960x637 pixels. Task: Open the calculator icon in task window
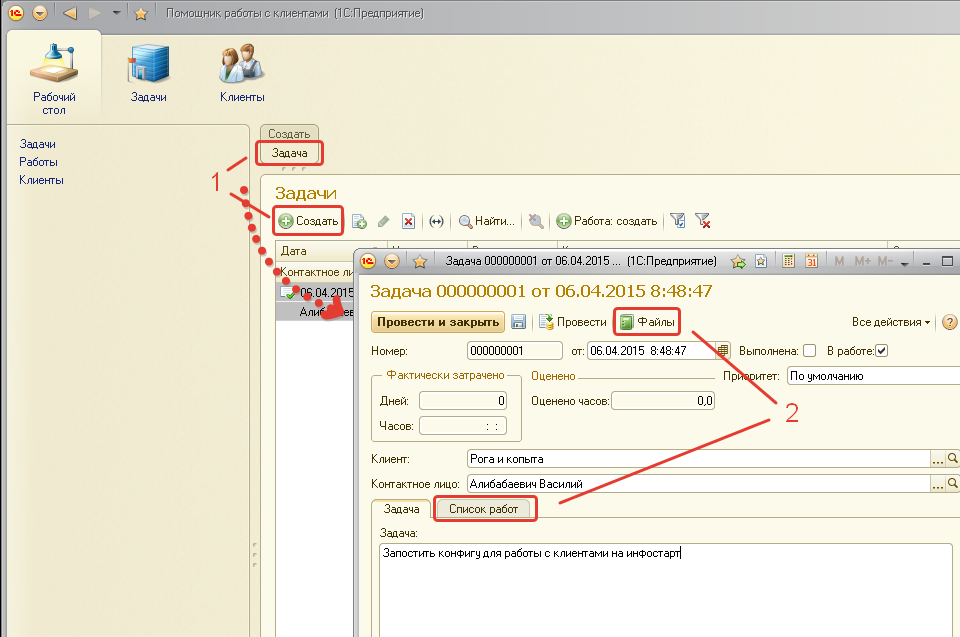pyautogui.click(x=789, y=262)
